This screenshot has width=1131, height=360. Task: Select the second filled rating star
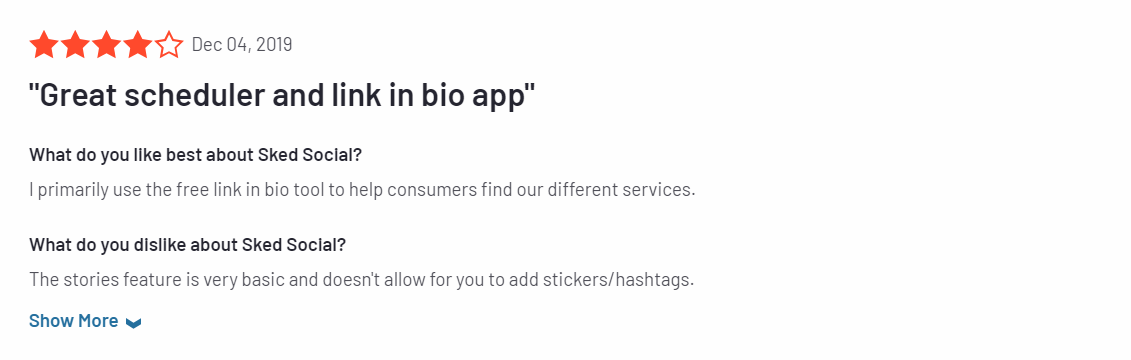coord(75,45)
